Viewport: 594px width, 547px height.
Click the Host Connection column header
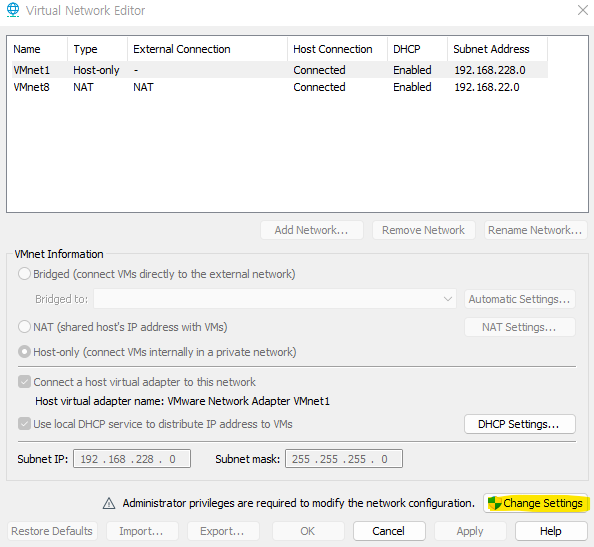coord(337,49)
